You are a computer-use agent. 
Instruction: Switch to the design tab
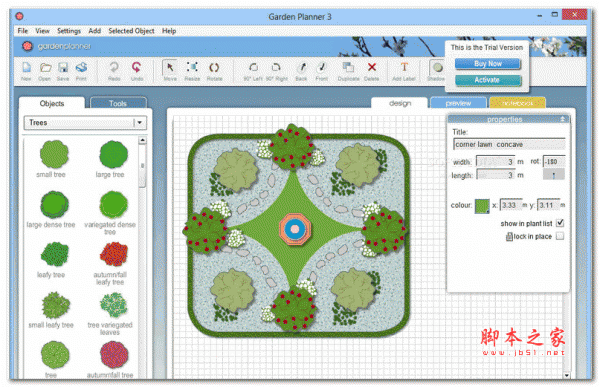tap(400, 103)
